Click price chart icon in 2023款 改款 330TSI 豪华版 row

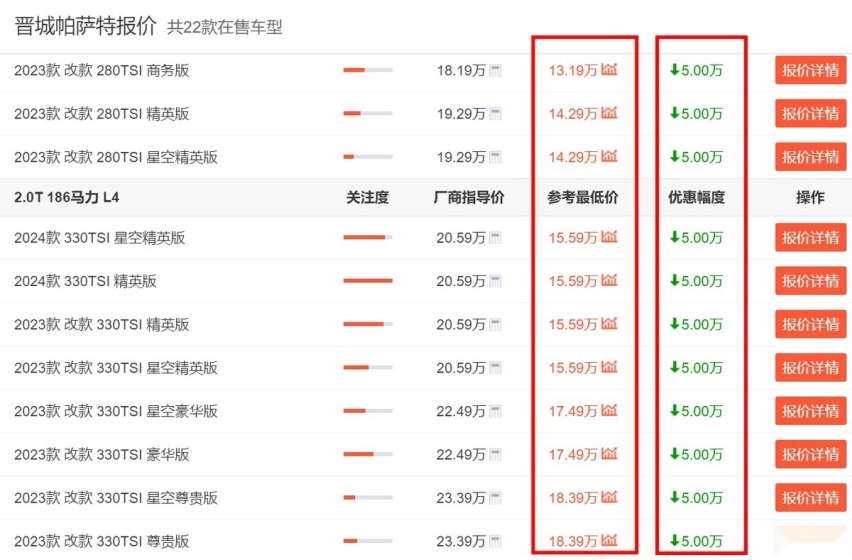[609, 454]
